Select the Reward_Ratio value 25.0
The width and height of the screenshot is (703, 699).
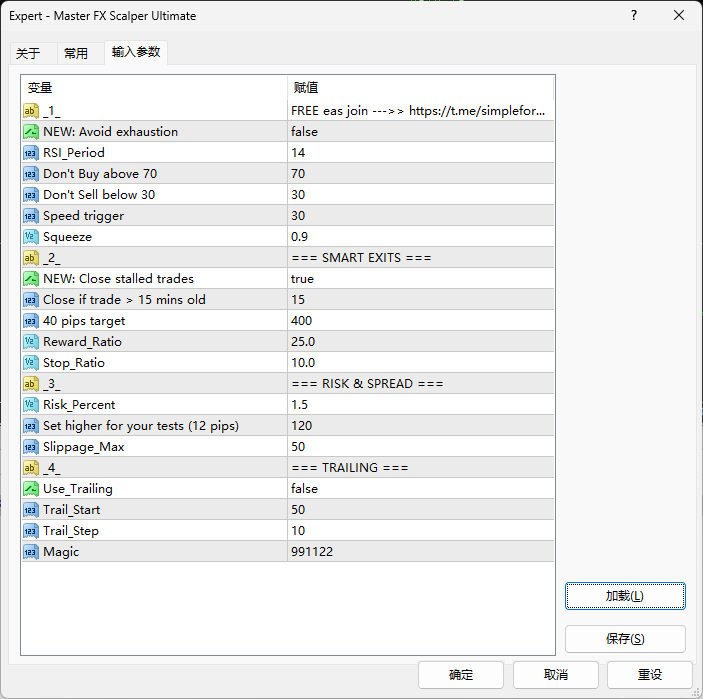click(x=303, y=342)
